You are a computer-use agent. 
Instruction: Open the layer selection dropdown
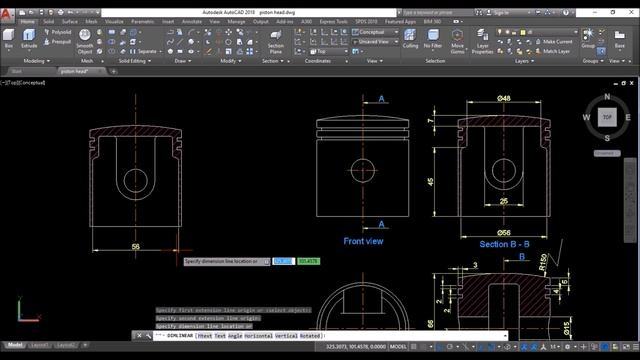click(537, 32)
